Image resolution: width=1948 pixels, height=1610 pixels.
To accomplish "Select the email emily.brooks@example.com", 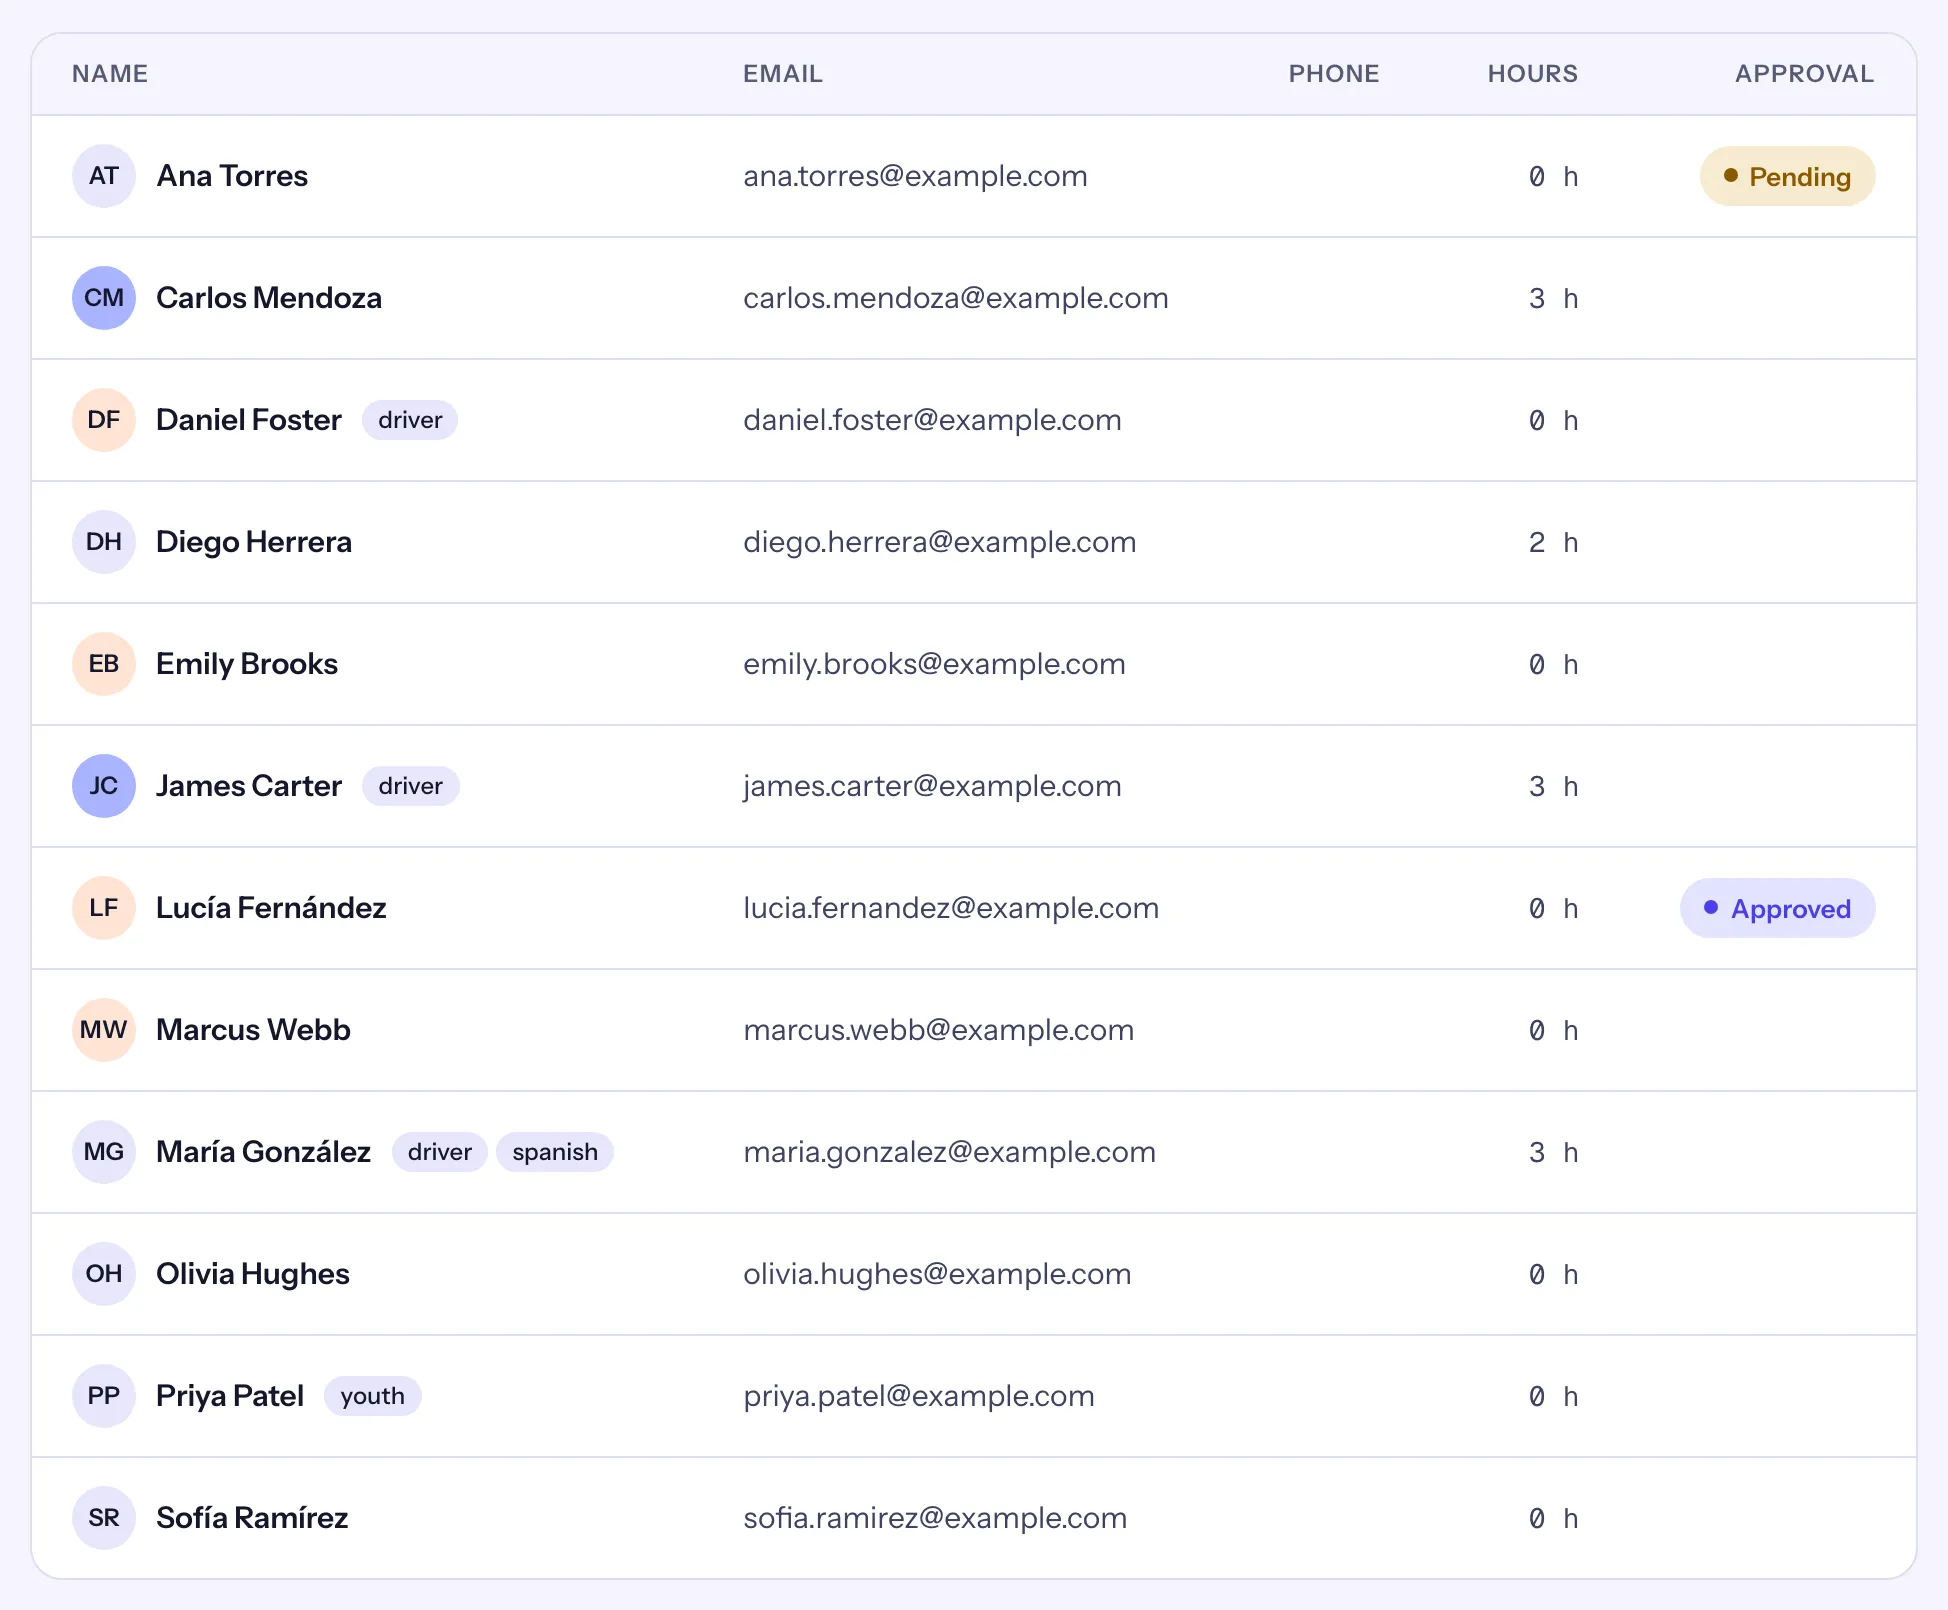I will [934, 664].
